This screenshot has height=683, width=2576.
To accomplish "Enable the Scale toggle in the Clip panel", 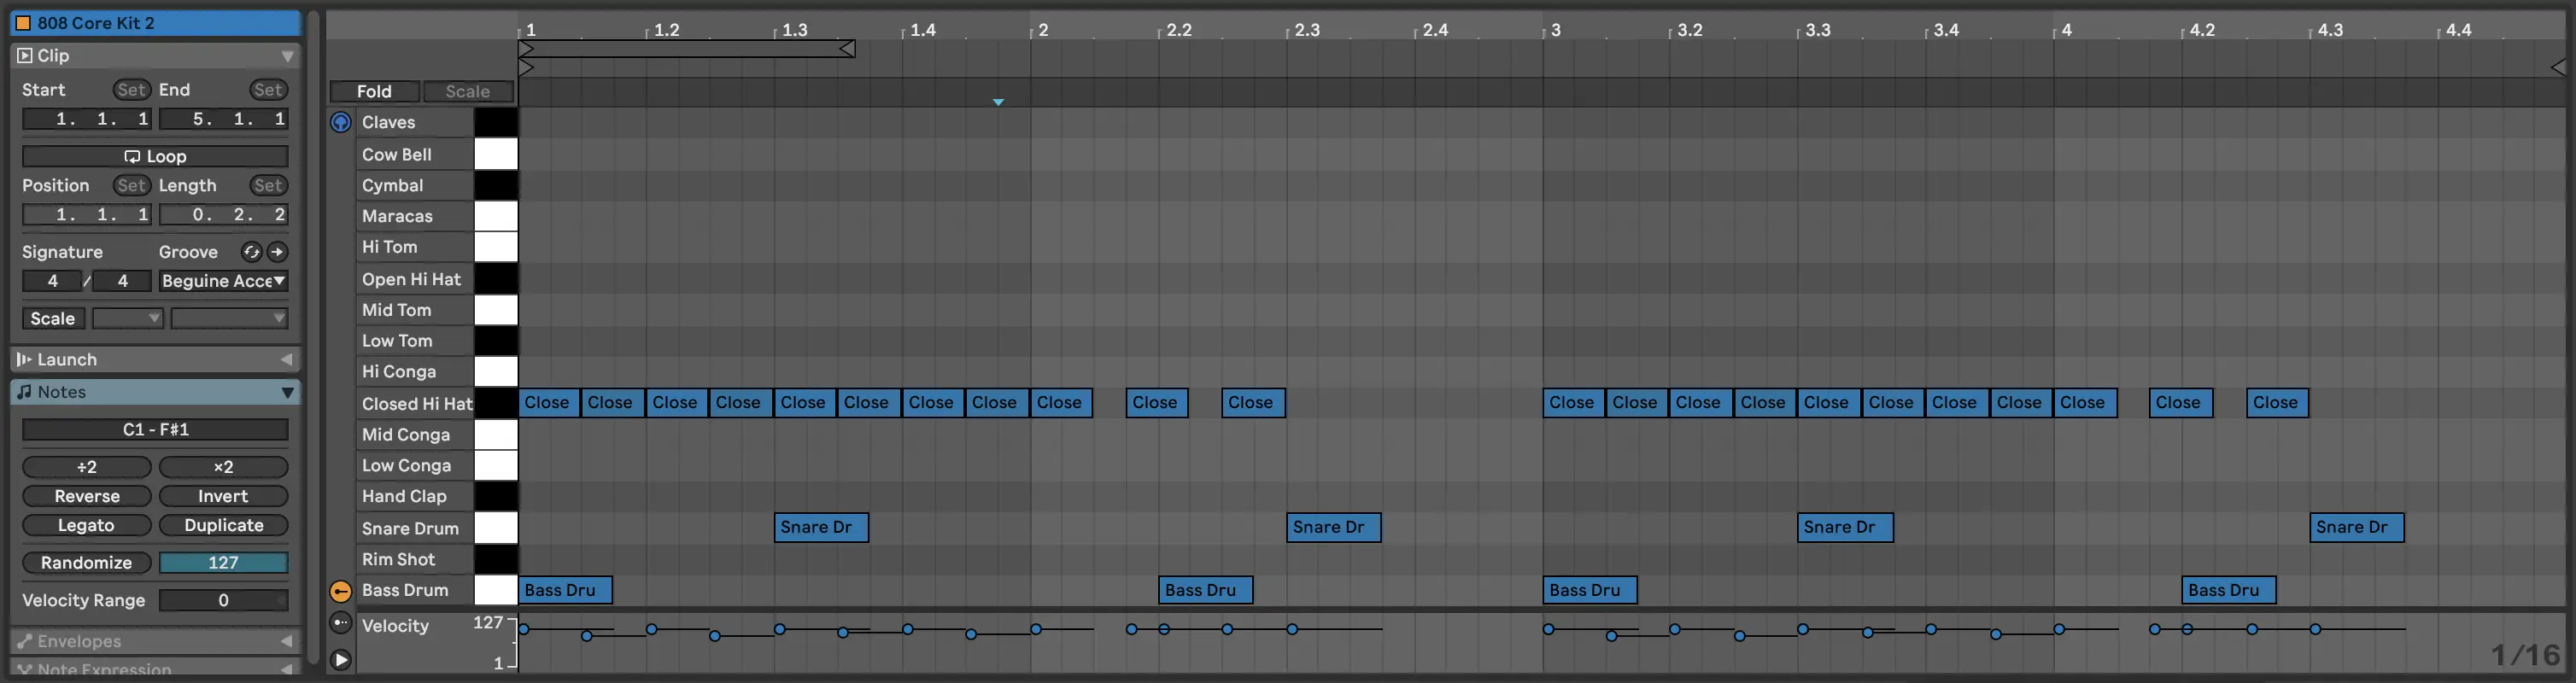I will click(x=53, y=318).
